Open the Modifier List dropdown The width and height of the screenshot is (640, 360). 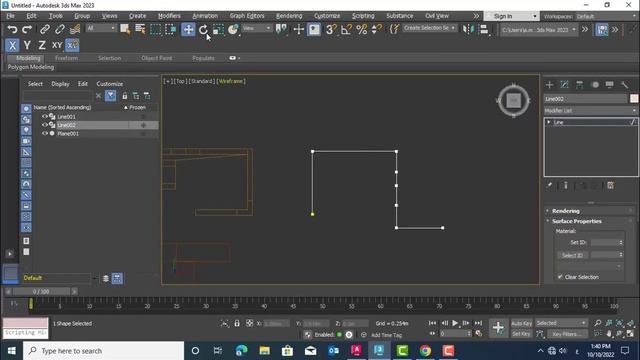[x=590, y=111]
